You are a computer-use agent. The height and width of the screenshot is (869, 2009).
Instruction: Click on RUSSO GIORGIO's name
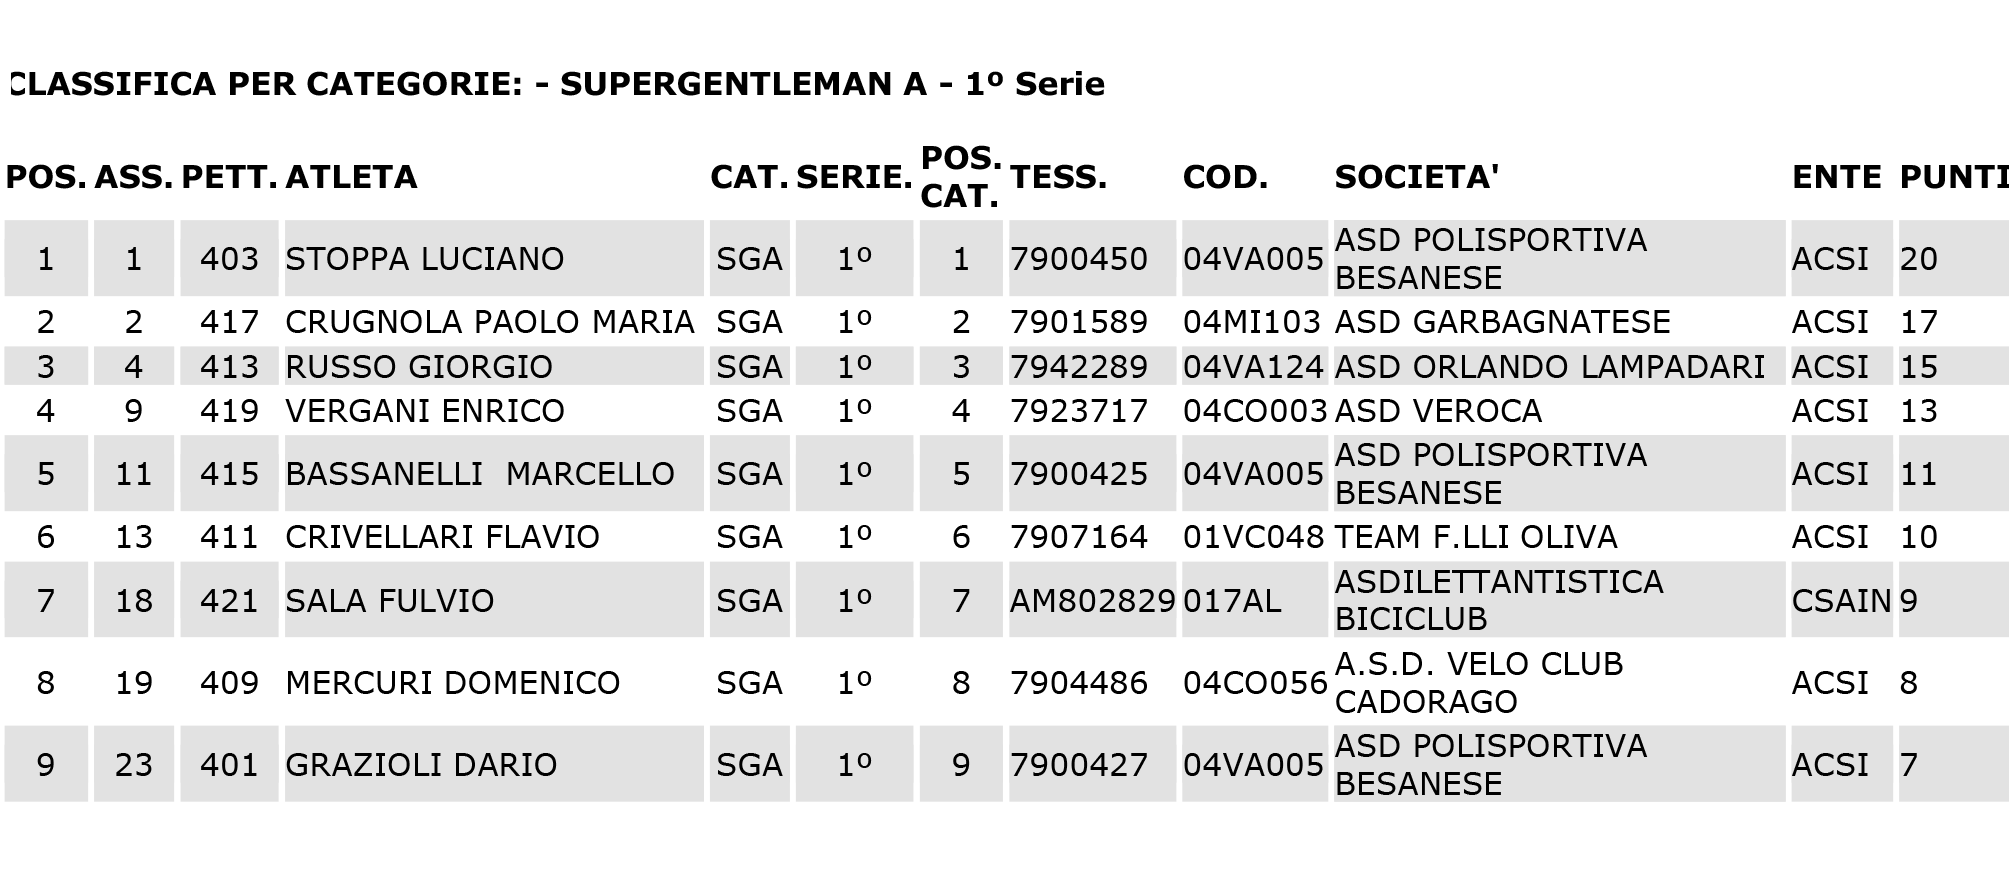[x=419, y=367]
